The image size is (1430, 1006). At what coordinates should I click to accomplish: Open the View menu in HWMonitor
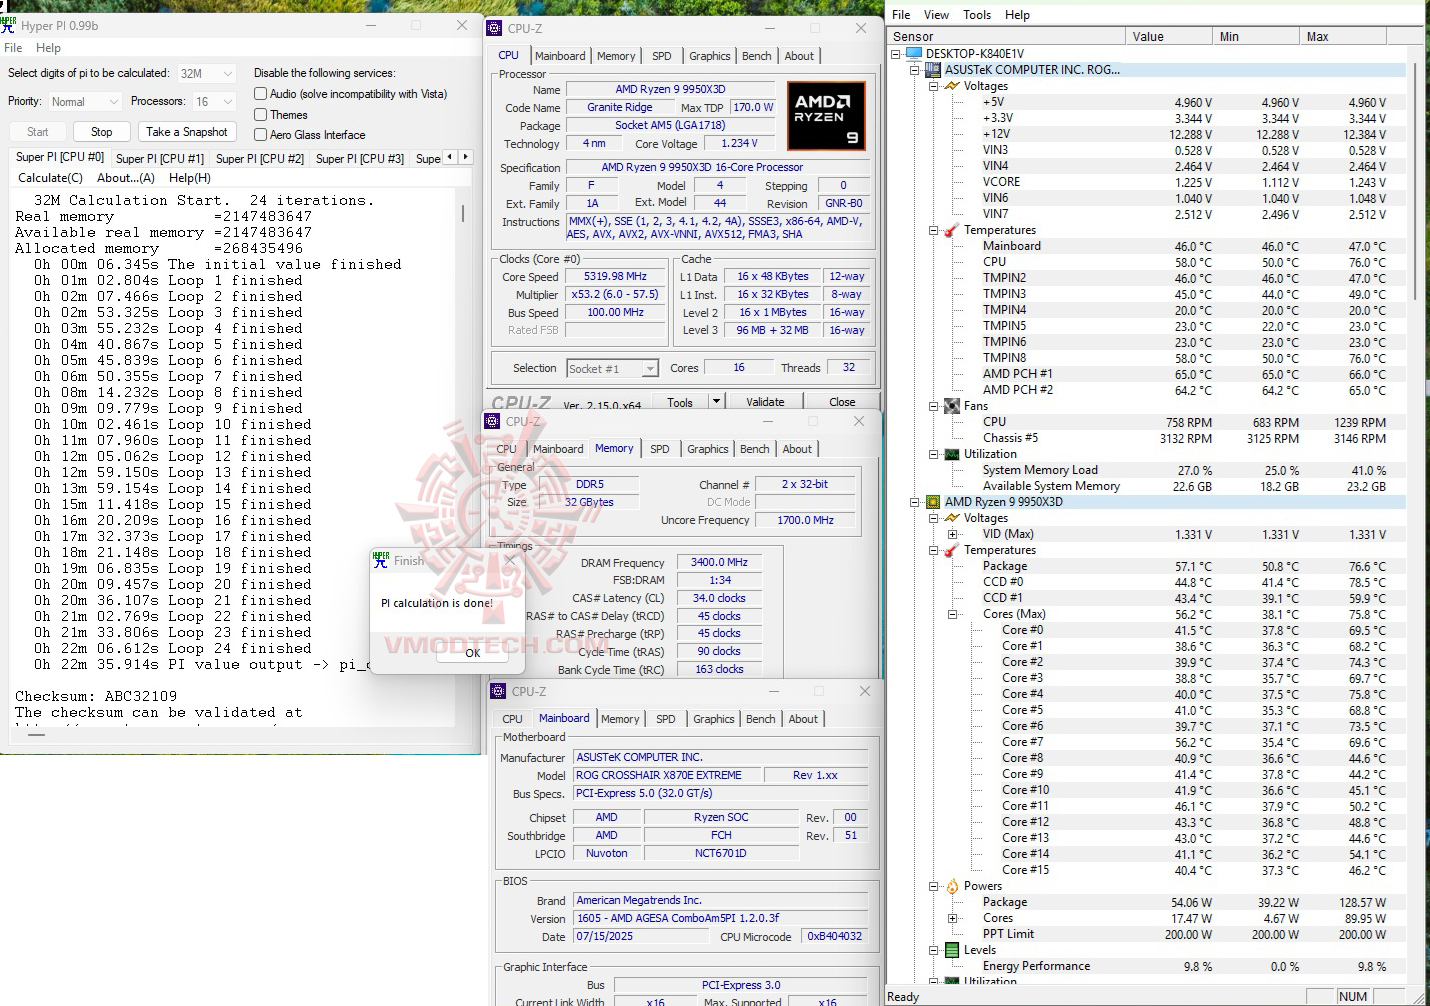pos(936,14)
